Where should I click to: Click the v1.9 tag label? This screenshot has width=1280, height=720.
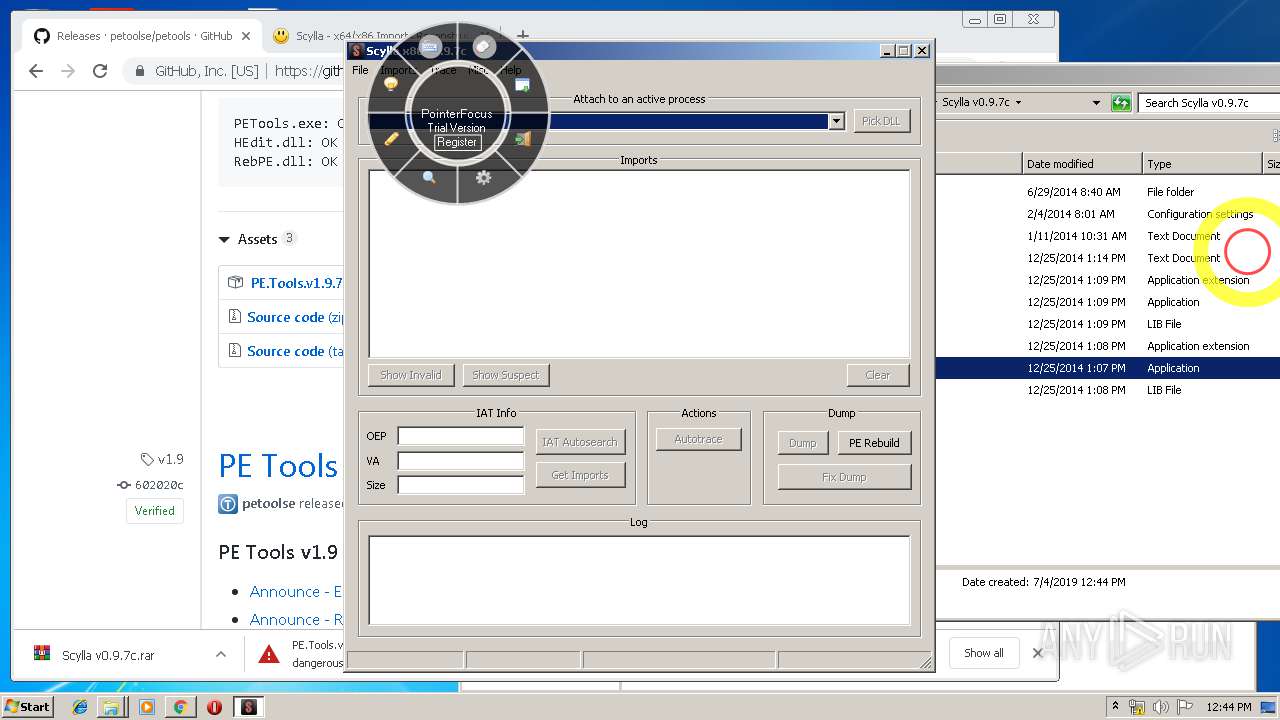pos(163,459)
